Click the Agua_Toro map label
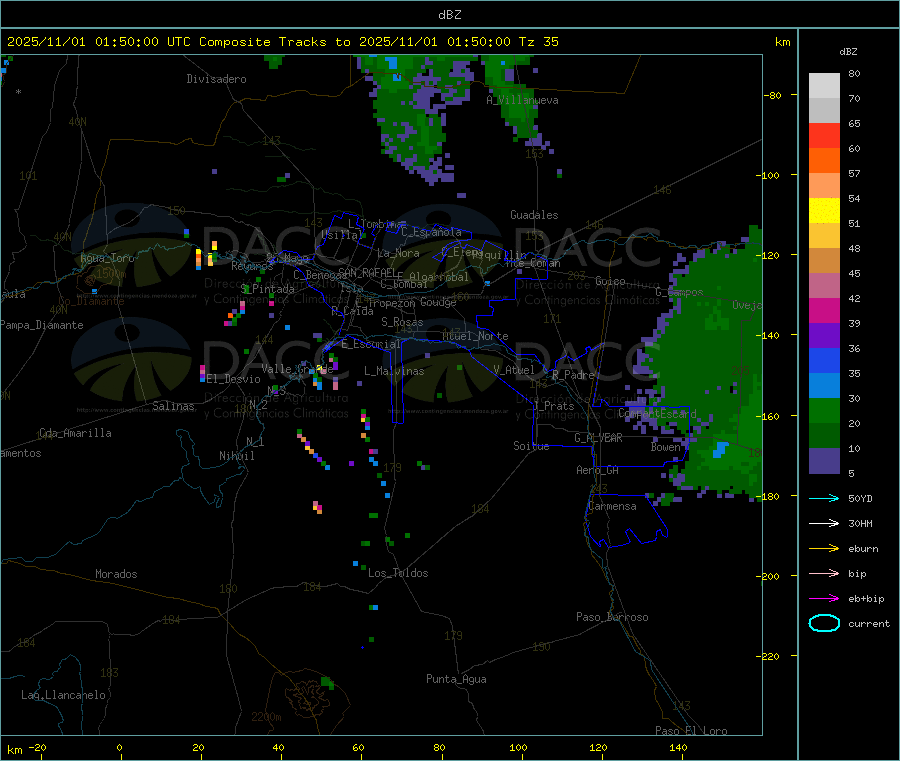This screenshot has height=761, width=900. (x=107, y=258)
